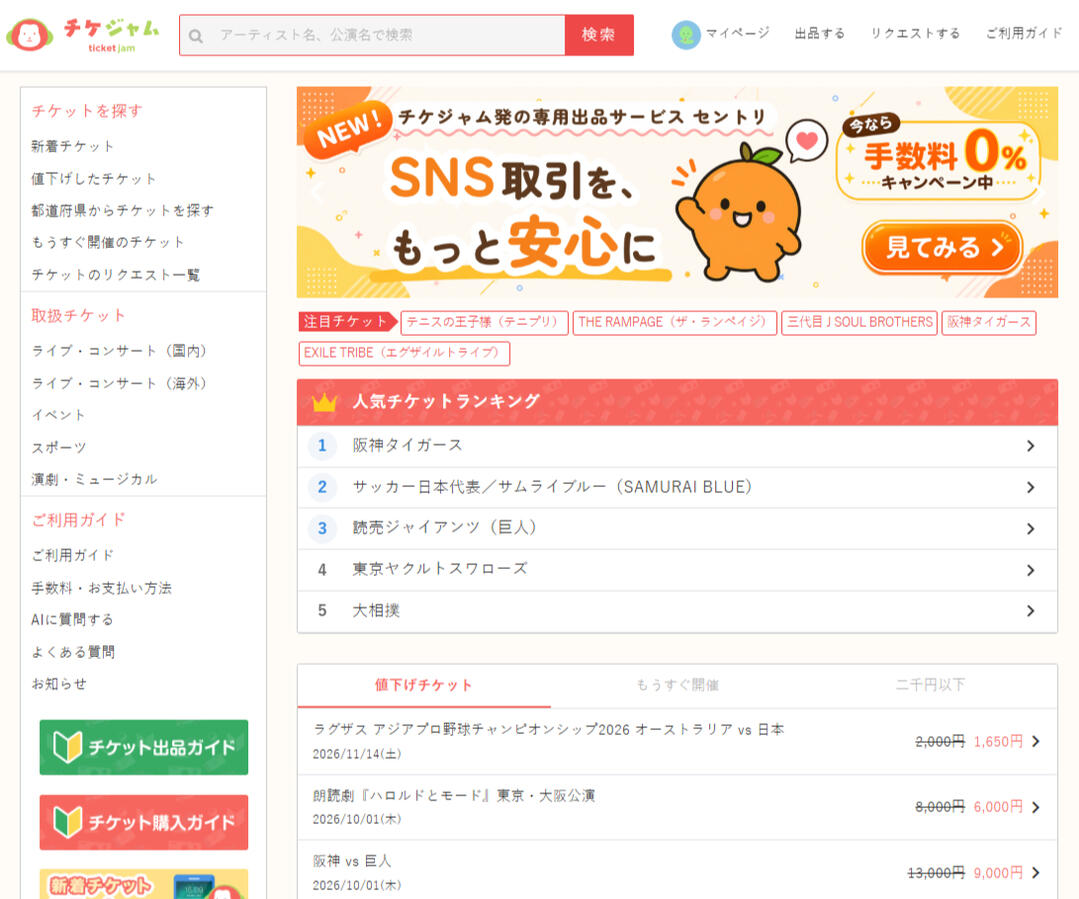1079x899 pixels.
Task: Click the テニスの王子様 tag
Action: point(484,322)
